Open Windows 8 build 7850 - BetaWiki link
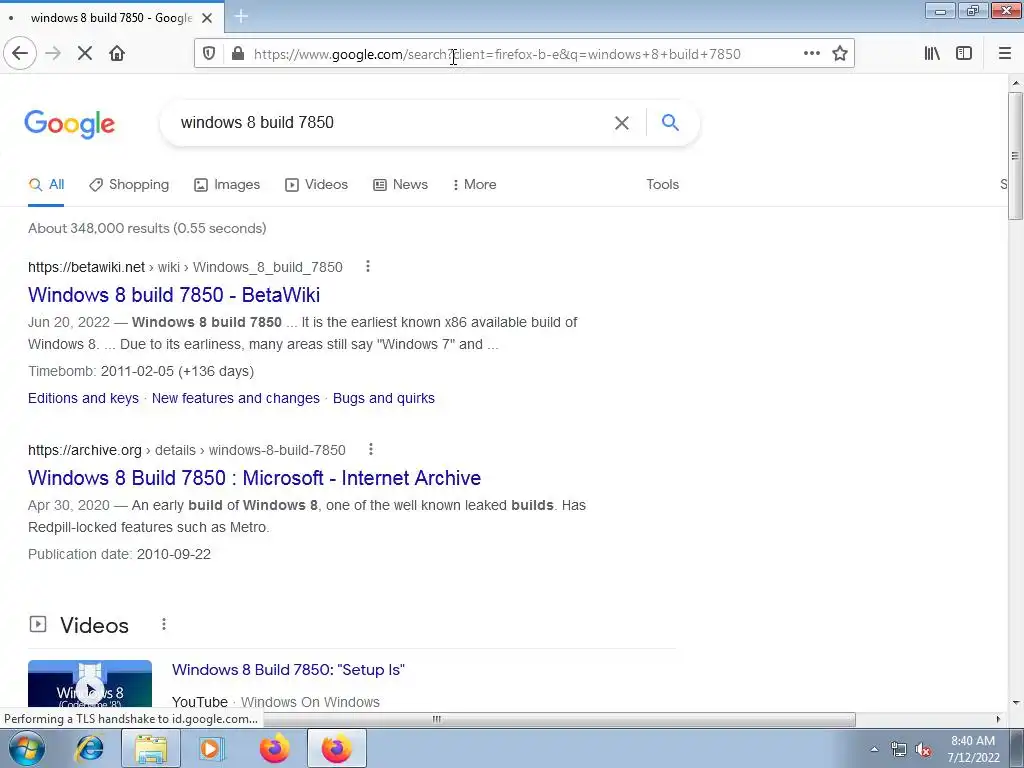The height and width of the screenshot is (768, 1024). click(174, 295)
